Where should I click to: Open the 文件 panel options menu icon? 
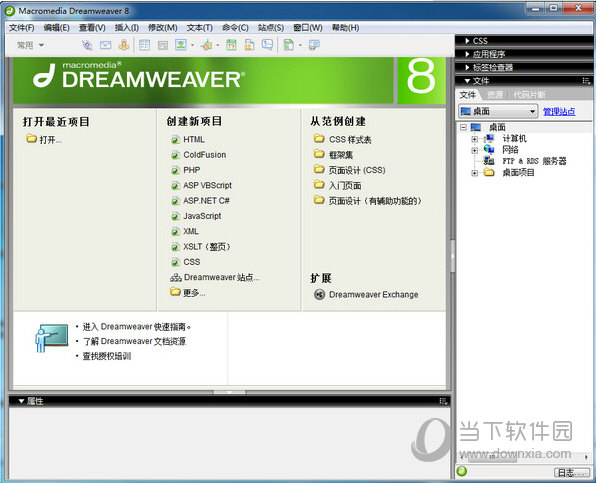(586, 81)
